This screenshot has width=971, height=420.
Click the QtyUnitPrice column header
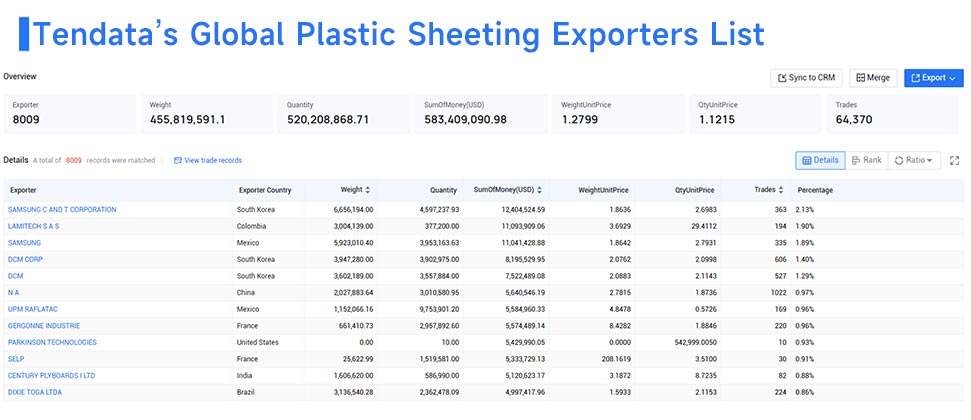tap(694, 191)
